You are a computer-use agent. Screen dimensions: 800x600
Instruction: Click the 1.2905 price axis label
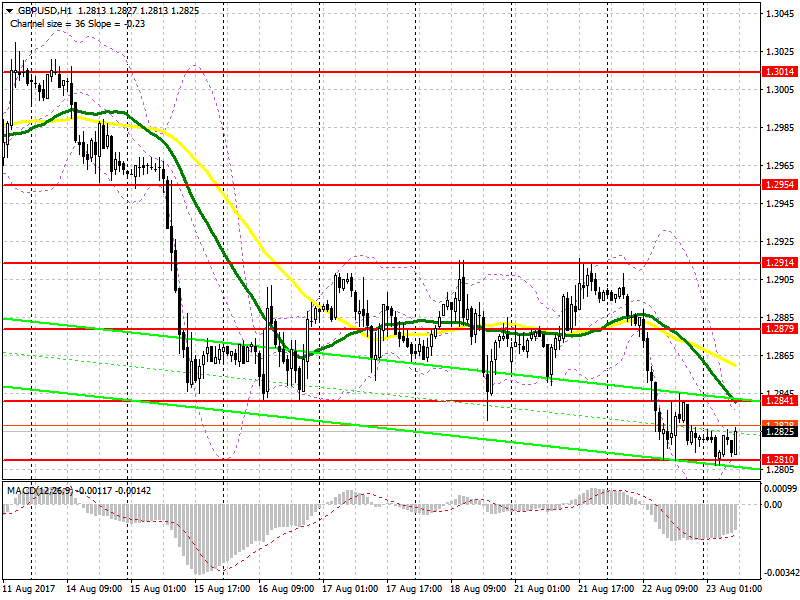(781, 280)
